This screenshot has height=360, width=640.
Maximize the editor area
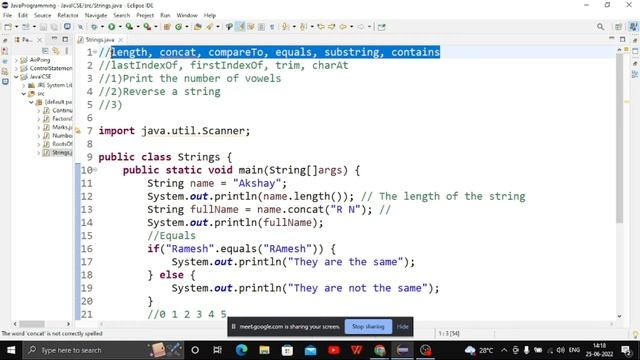pos(622,39)
